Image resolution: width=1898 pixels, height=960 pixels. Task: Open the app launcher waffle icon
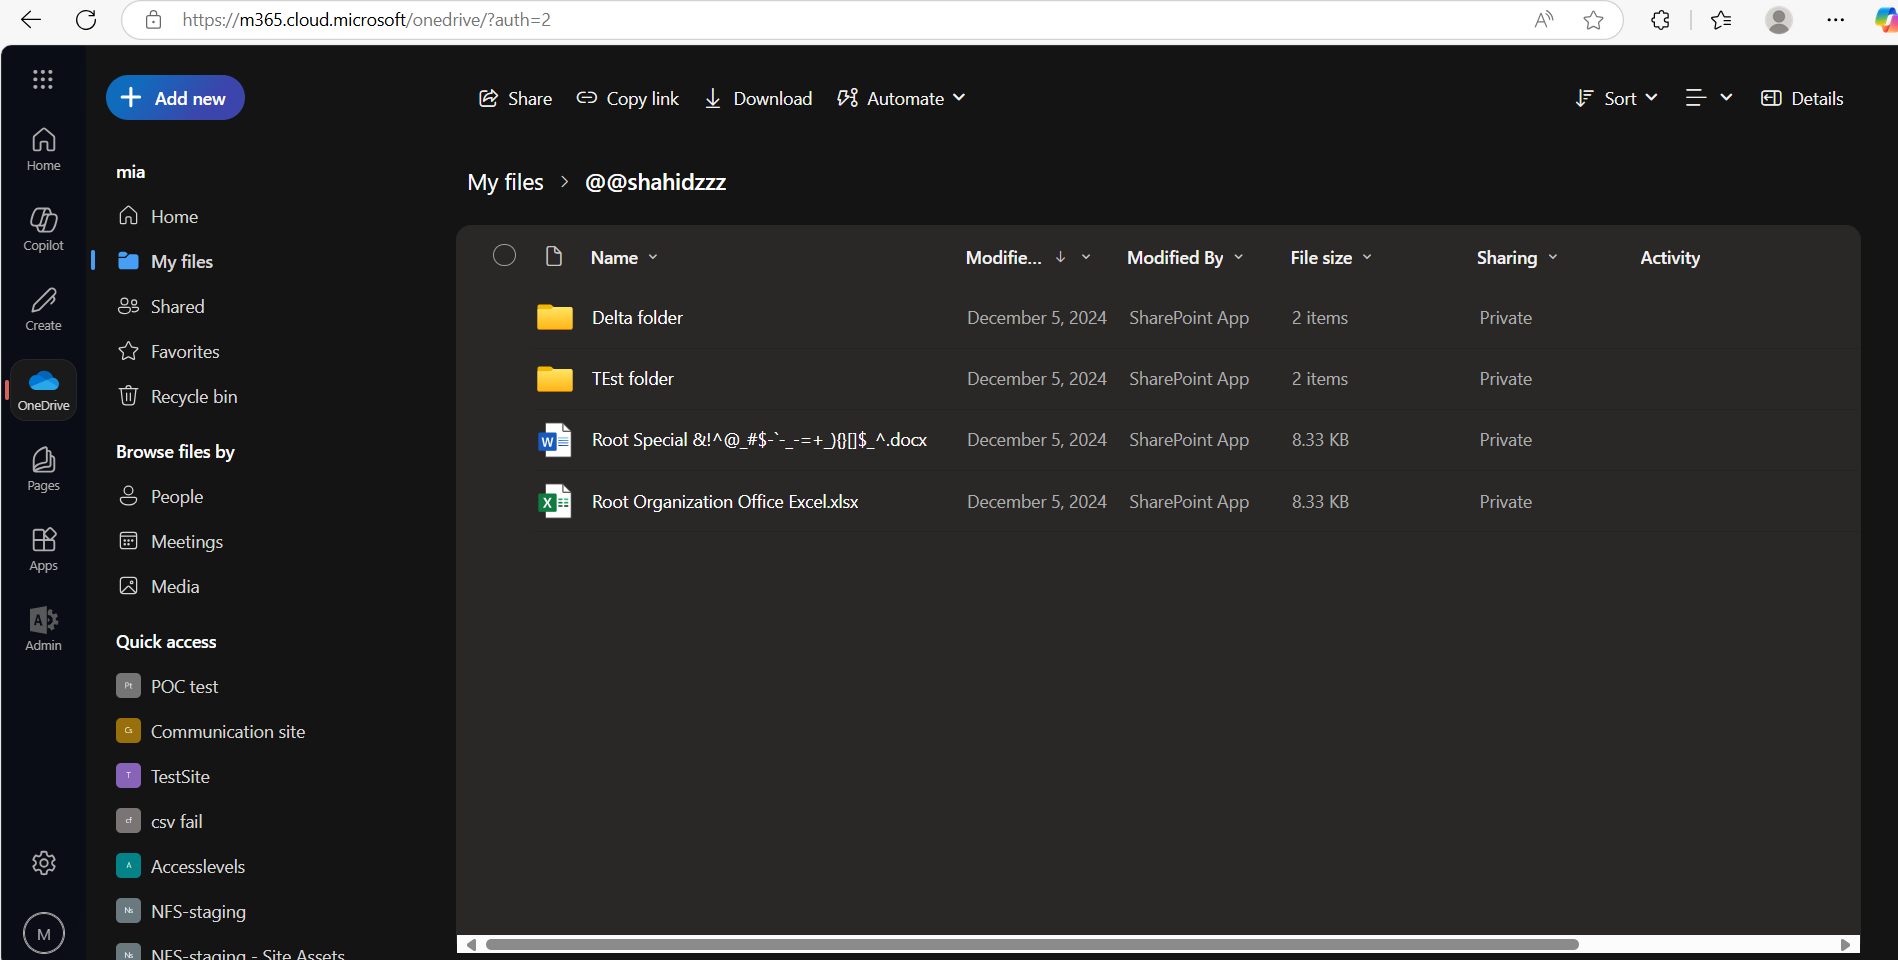pos(43,79)
